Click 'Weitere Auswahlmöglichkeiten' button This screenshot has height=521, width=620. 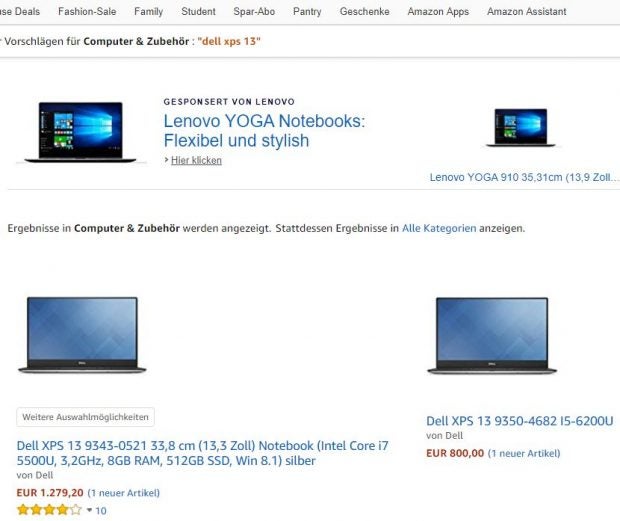[x=85, y=417]
